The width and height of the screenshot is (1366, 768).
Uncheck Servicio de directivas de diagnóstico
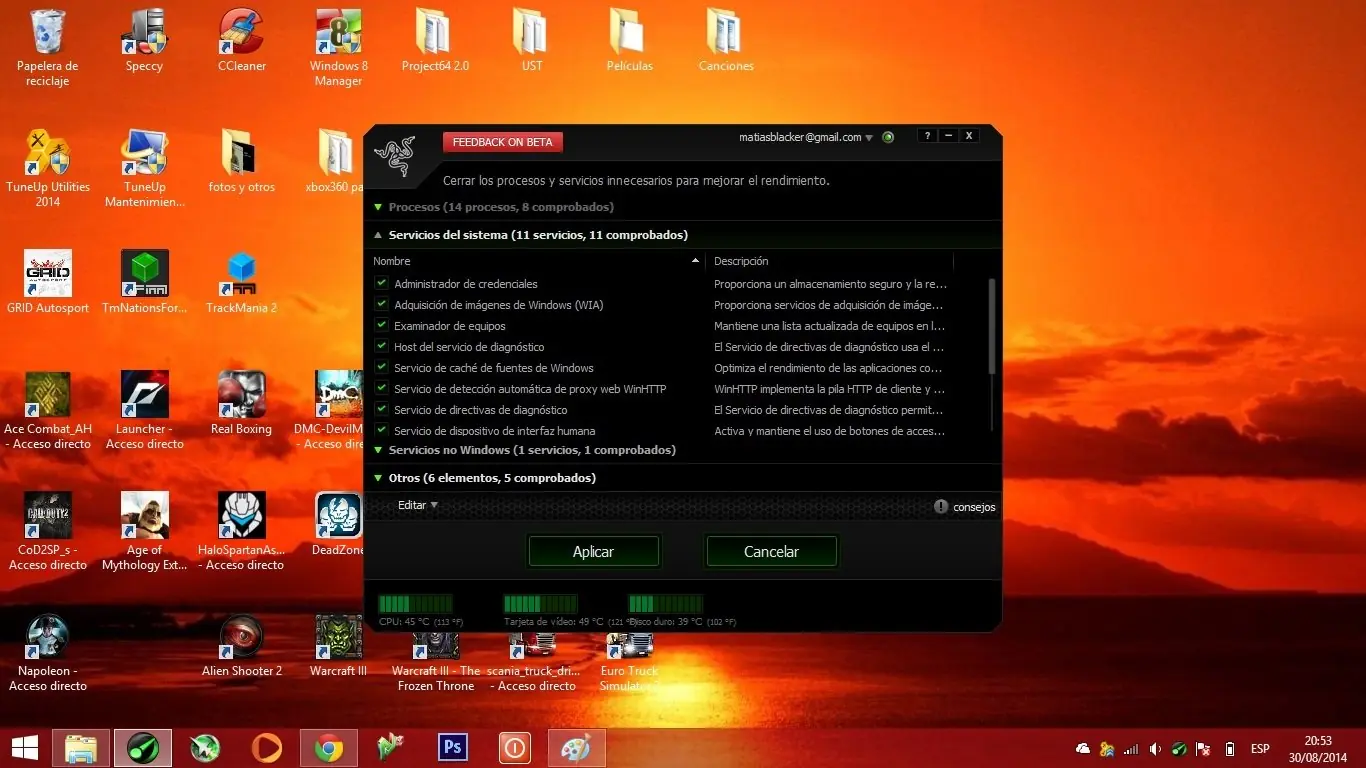point(381,409)
